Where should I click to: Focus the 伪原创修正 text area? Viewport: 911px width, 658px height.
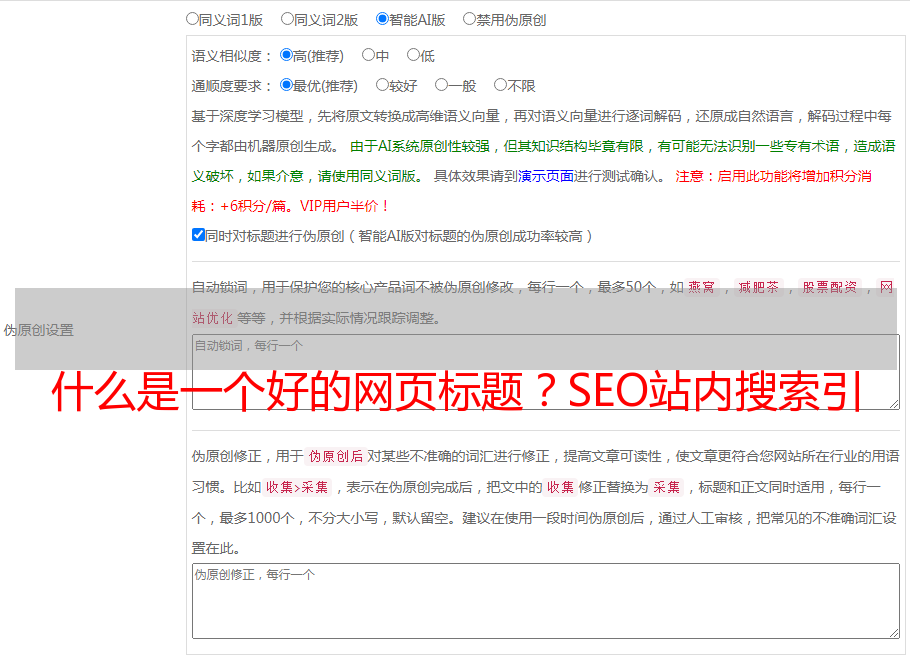coord(545,600)
